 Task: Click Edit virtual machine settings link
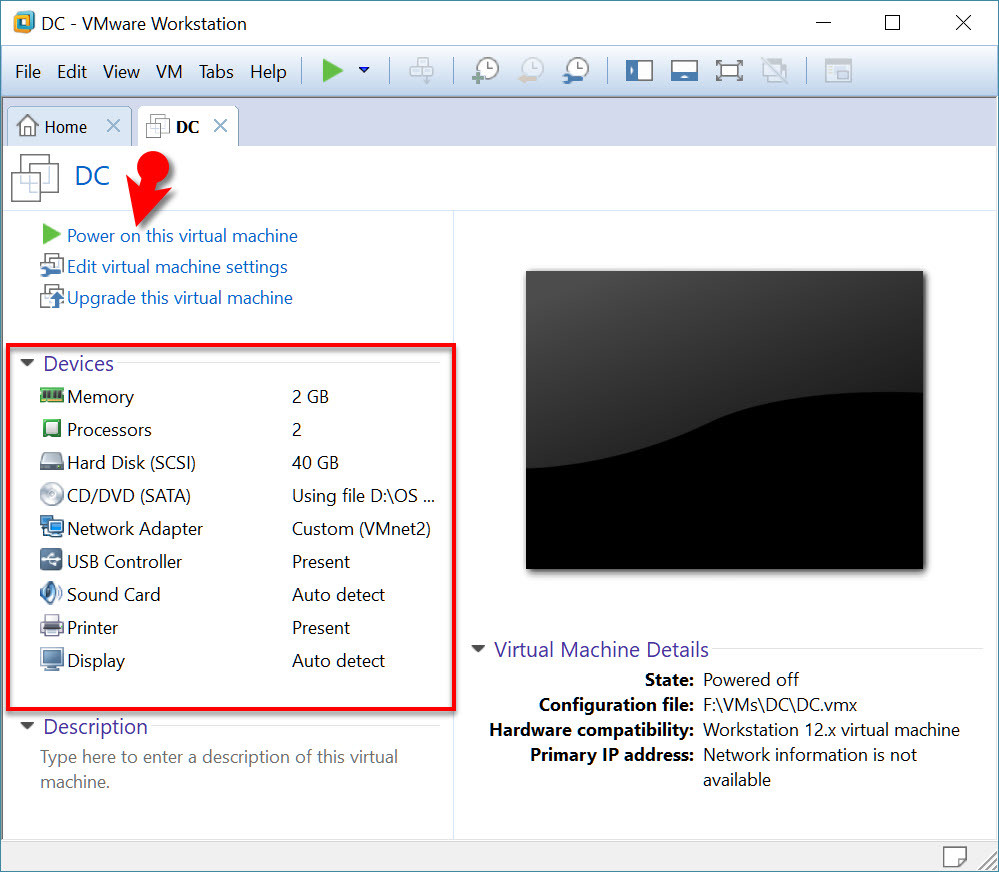(177, 267)
